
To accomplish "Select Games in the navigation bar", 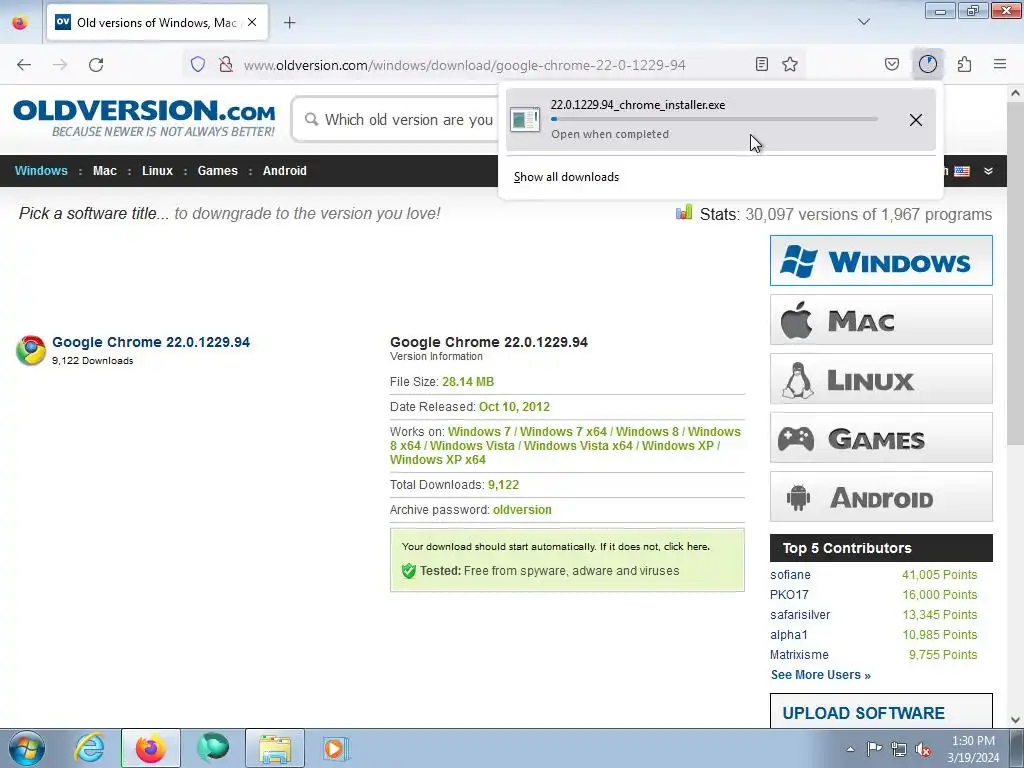I will tap(217, 171).
